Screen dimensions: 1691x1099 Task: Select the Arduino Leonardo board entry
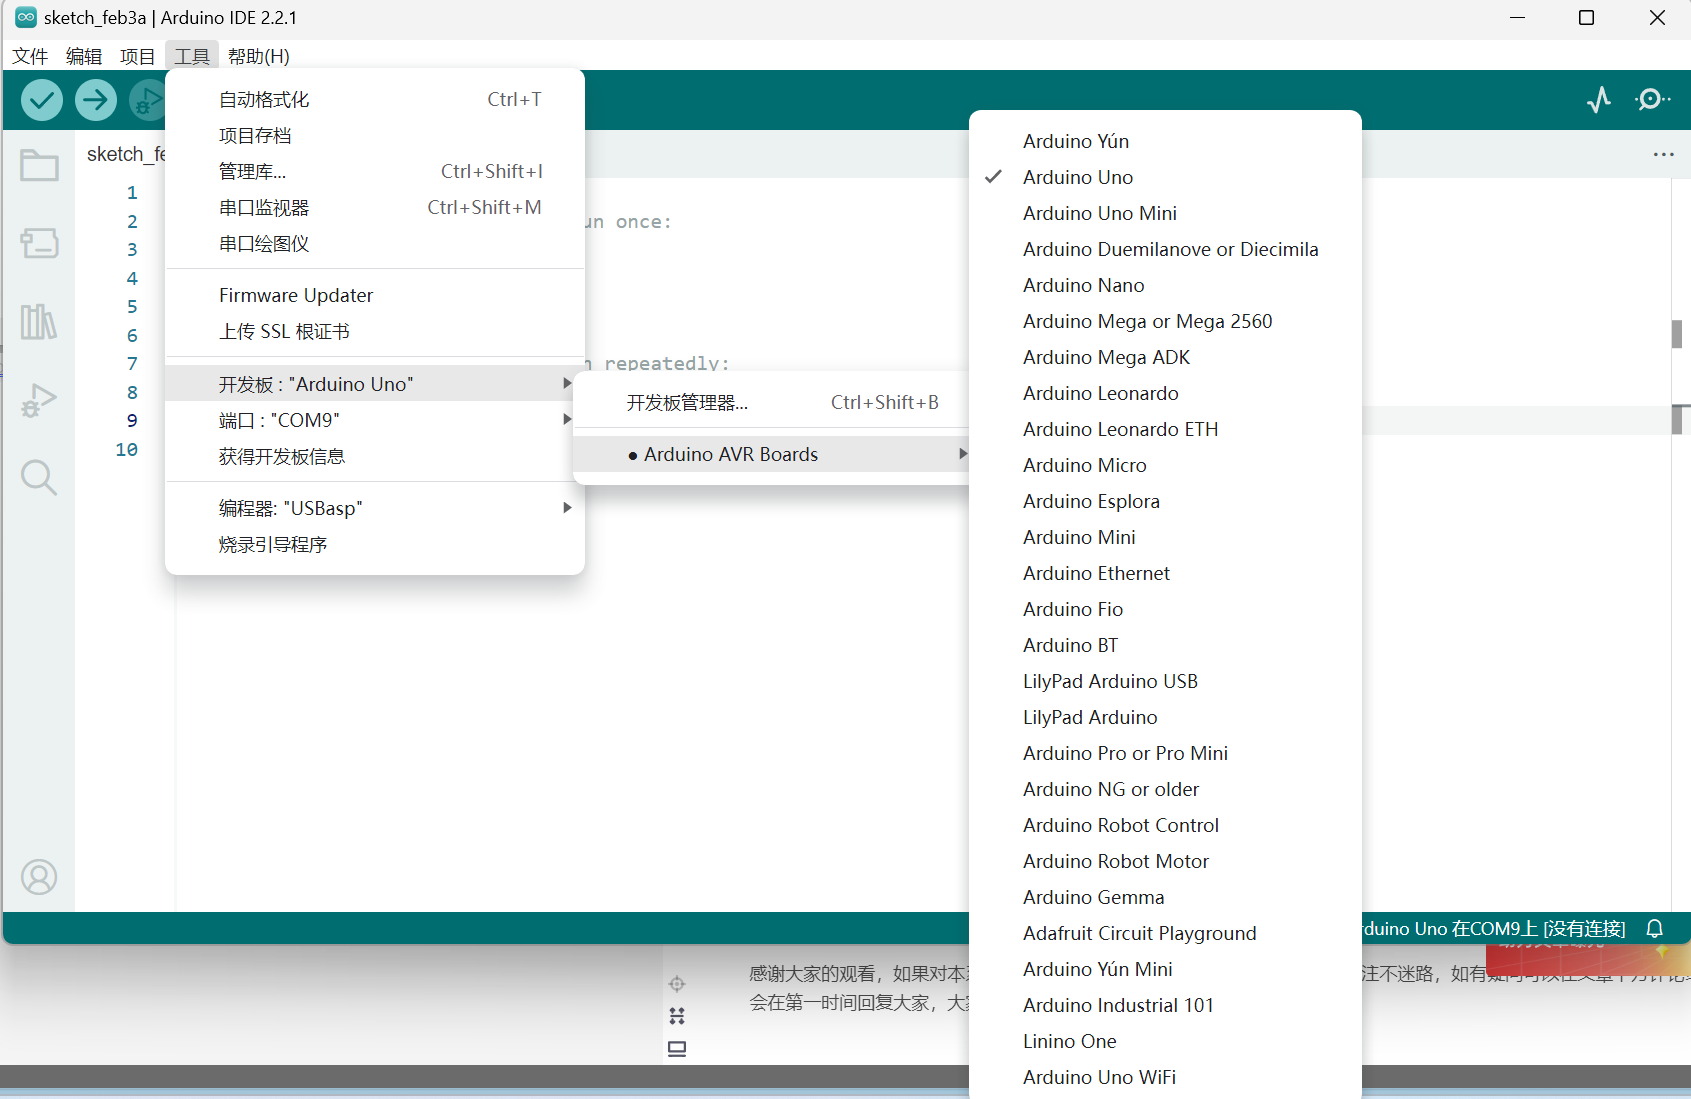(x=1165, y=393)
